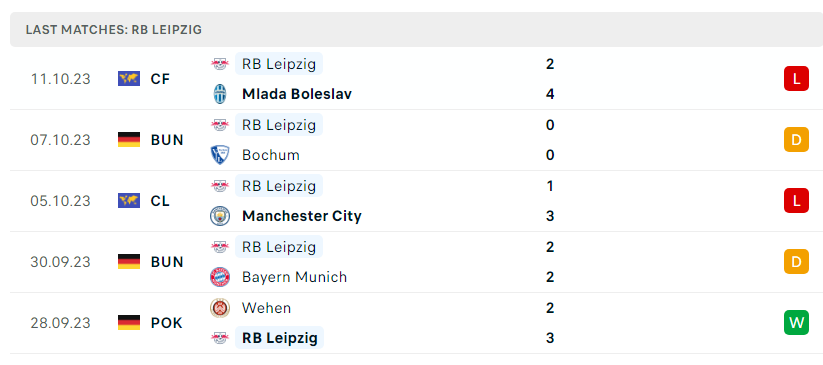This screenshot has height=365, width=823.
Task: Open the Bayern Munich team link
Action: coord(294,277)
